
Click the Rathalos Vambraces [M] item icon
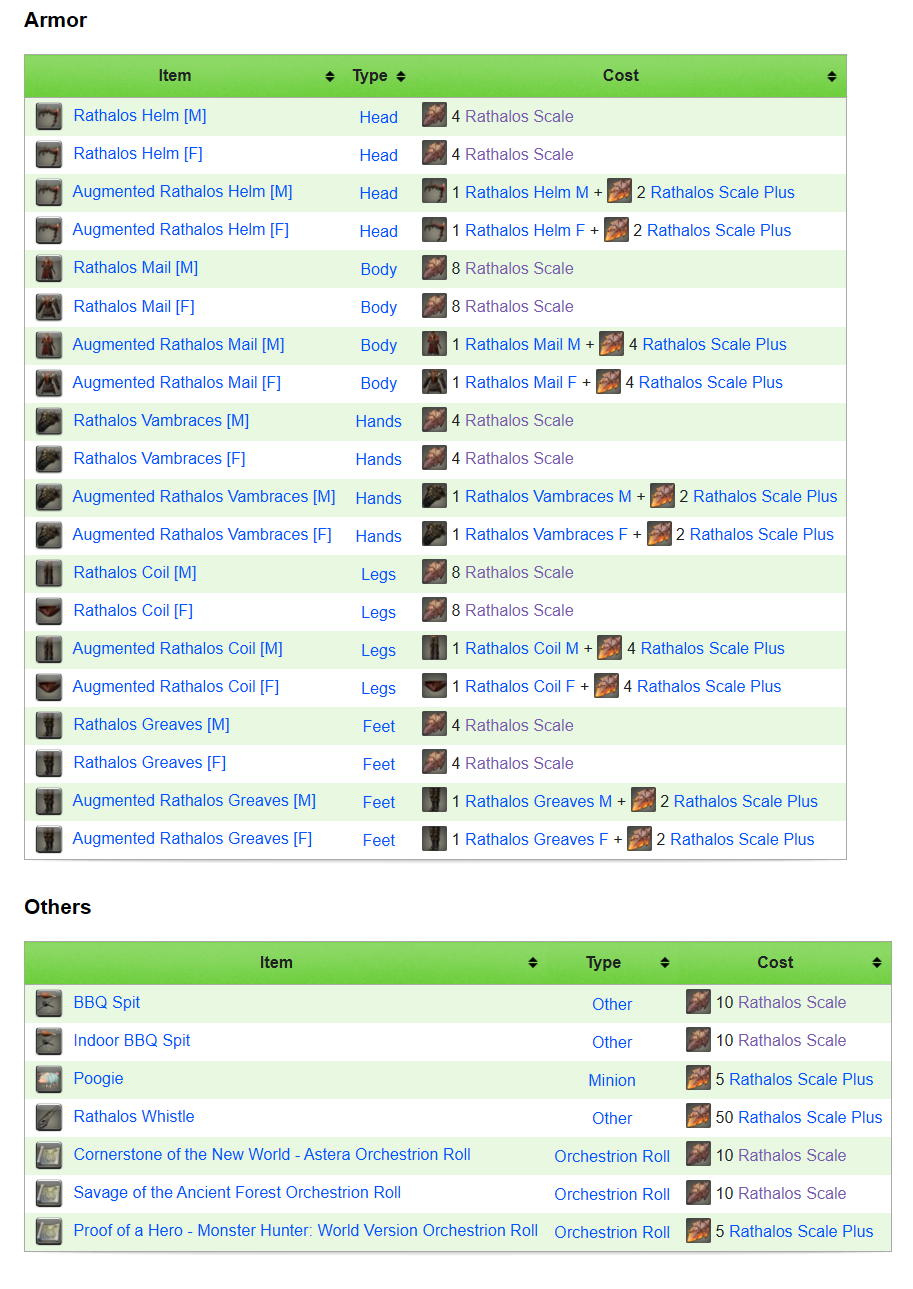tap(49, 420)
